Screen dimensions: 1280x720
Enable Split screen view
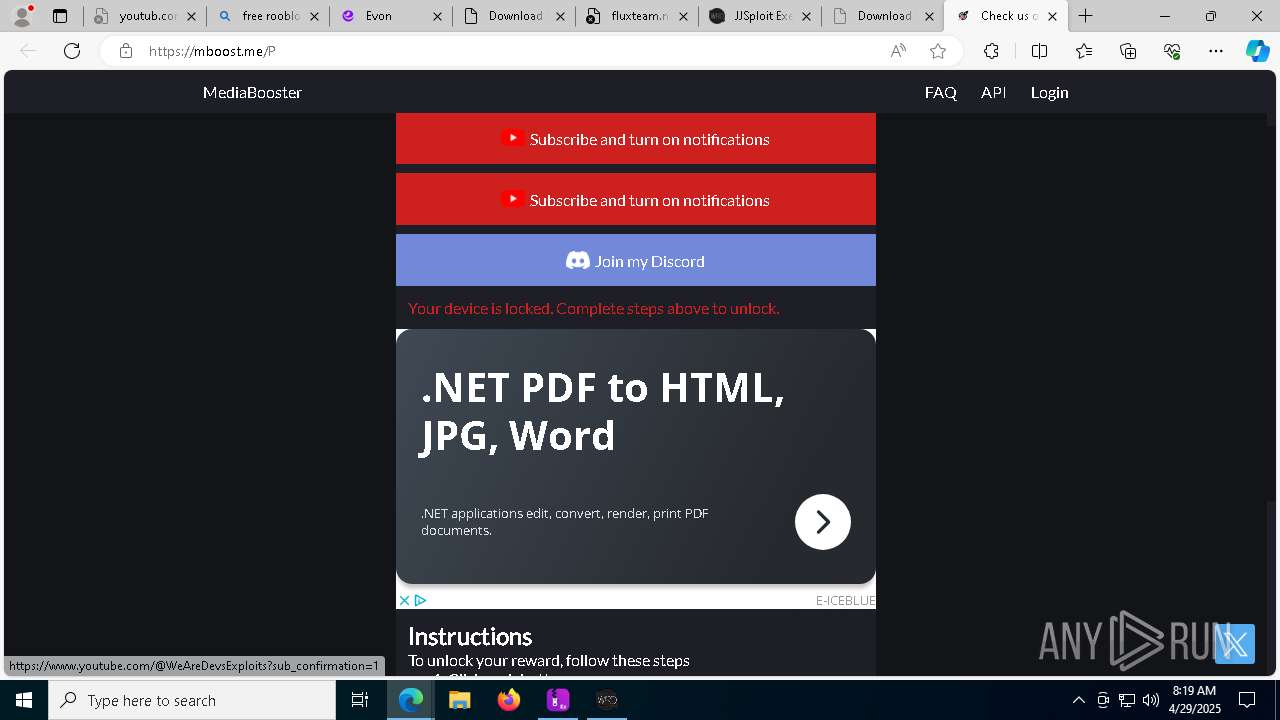pos(1039,51)
